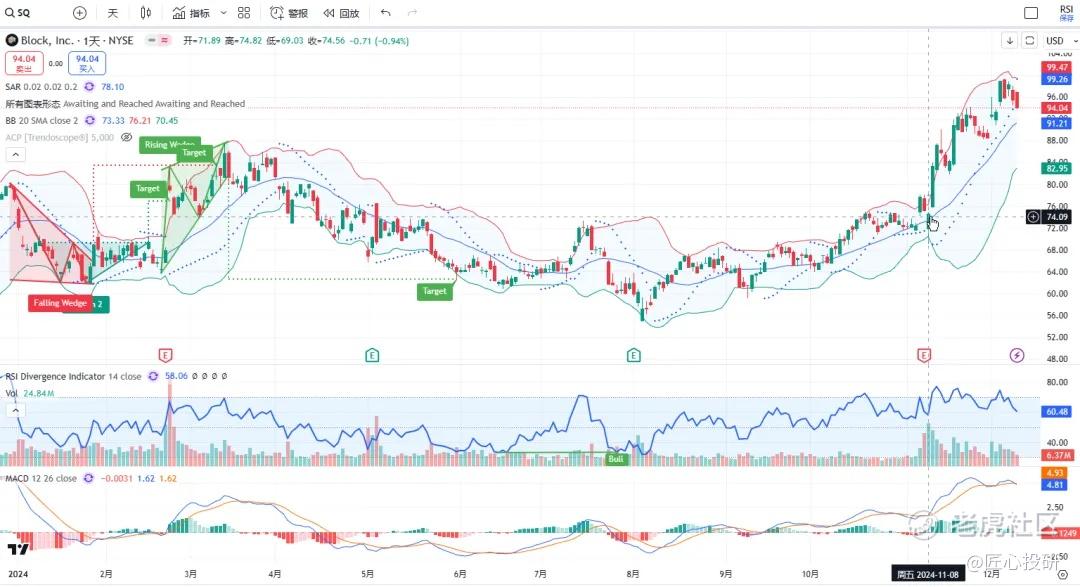The image size is (1080, 587).
Task: Open the green earnings marker near 8月
Action: [x=634, y=356]
